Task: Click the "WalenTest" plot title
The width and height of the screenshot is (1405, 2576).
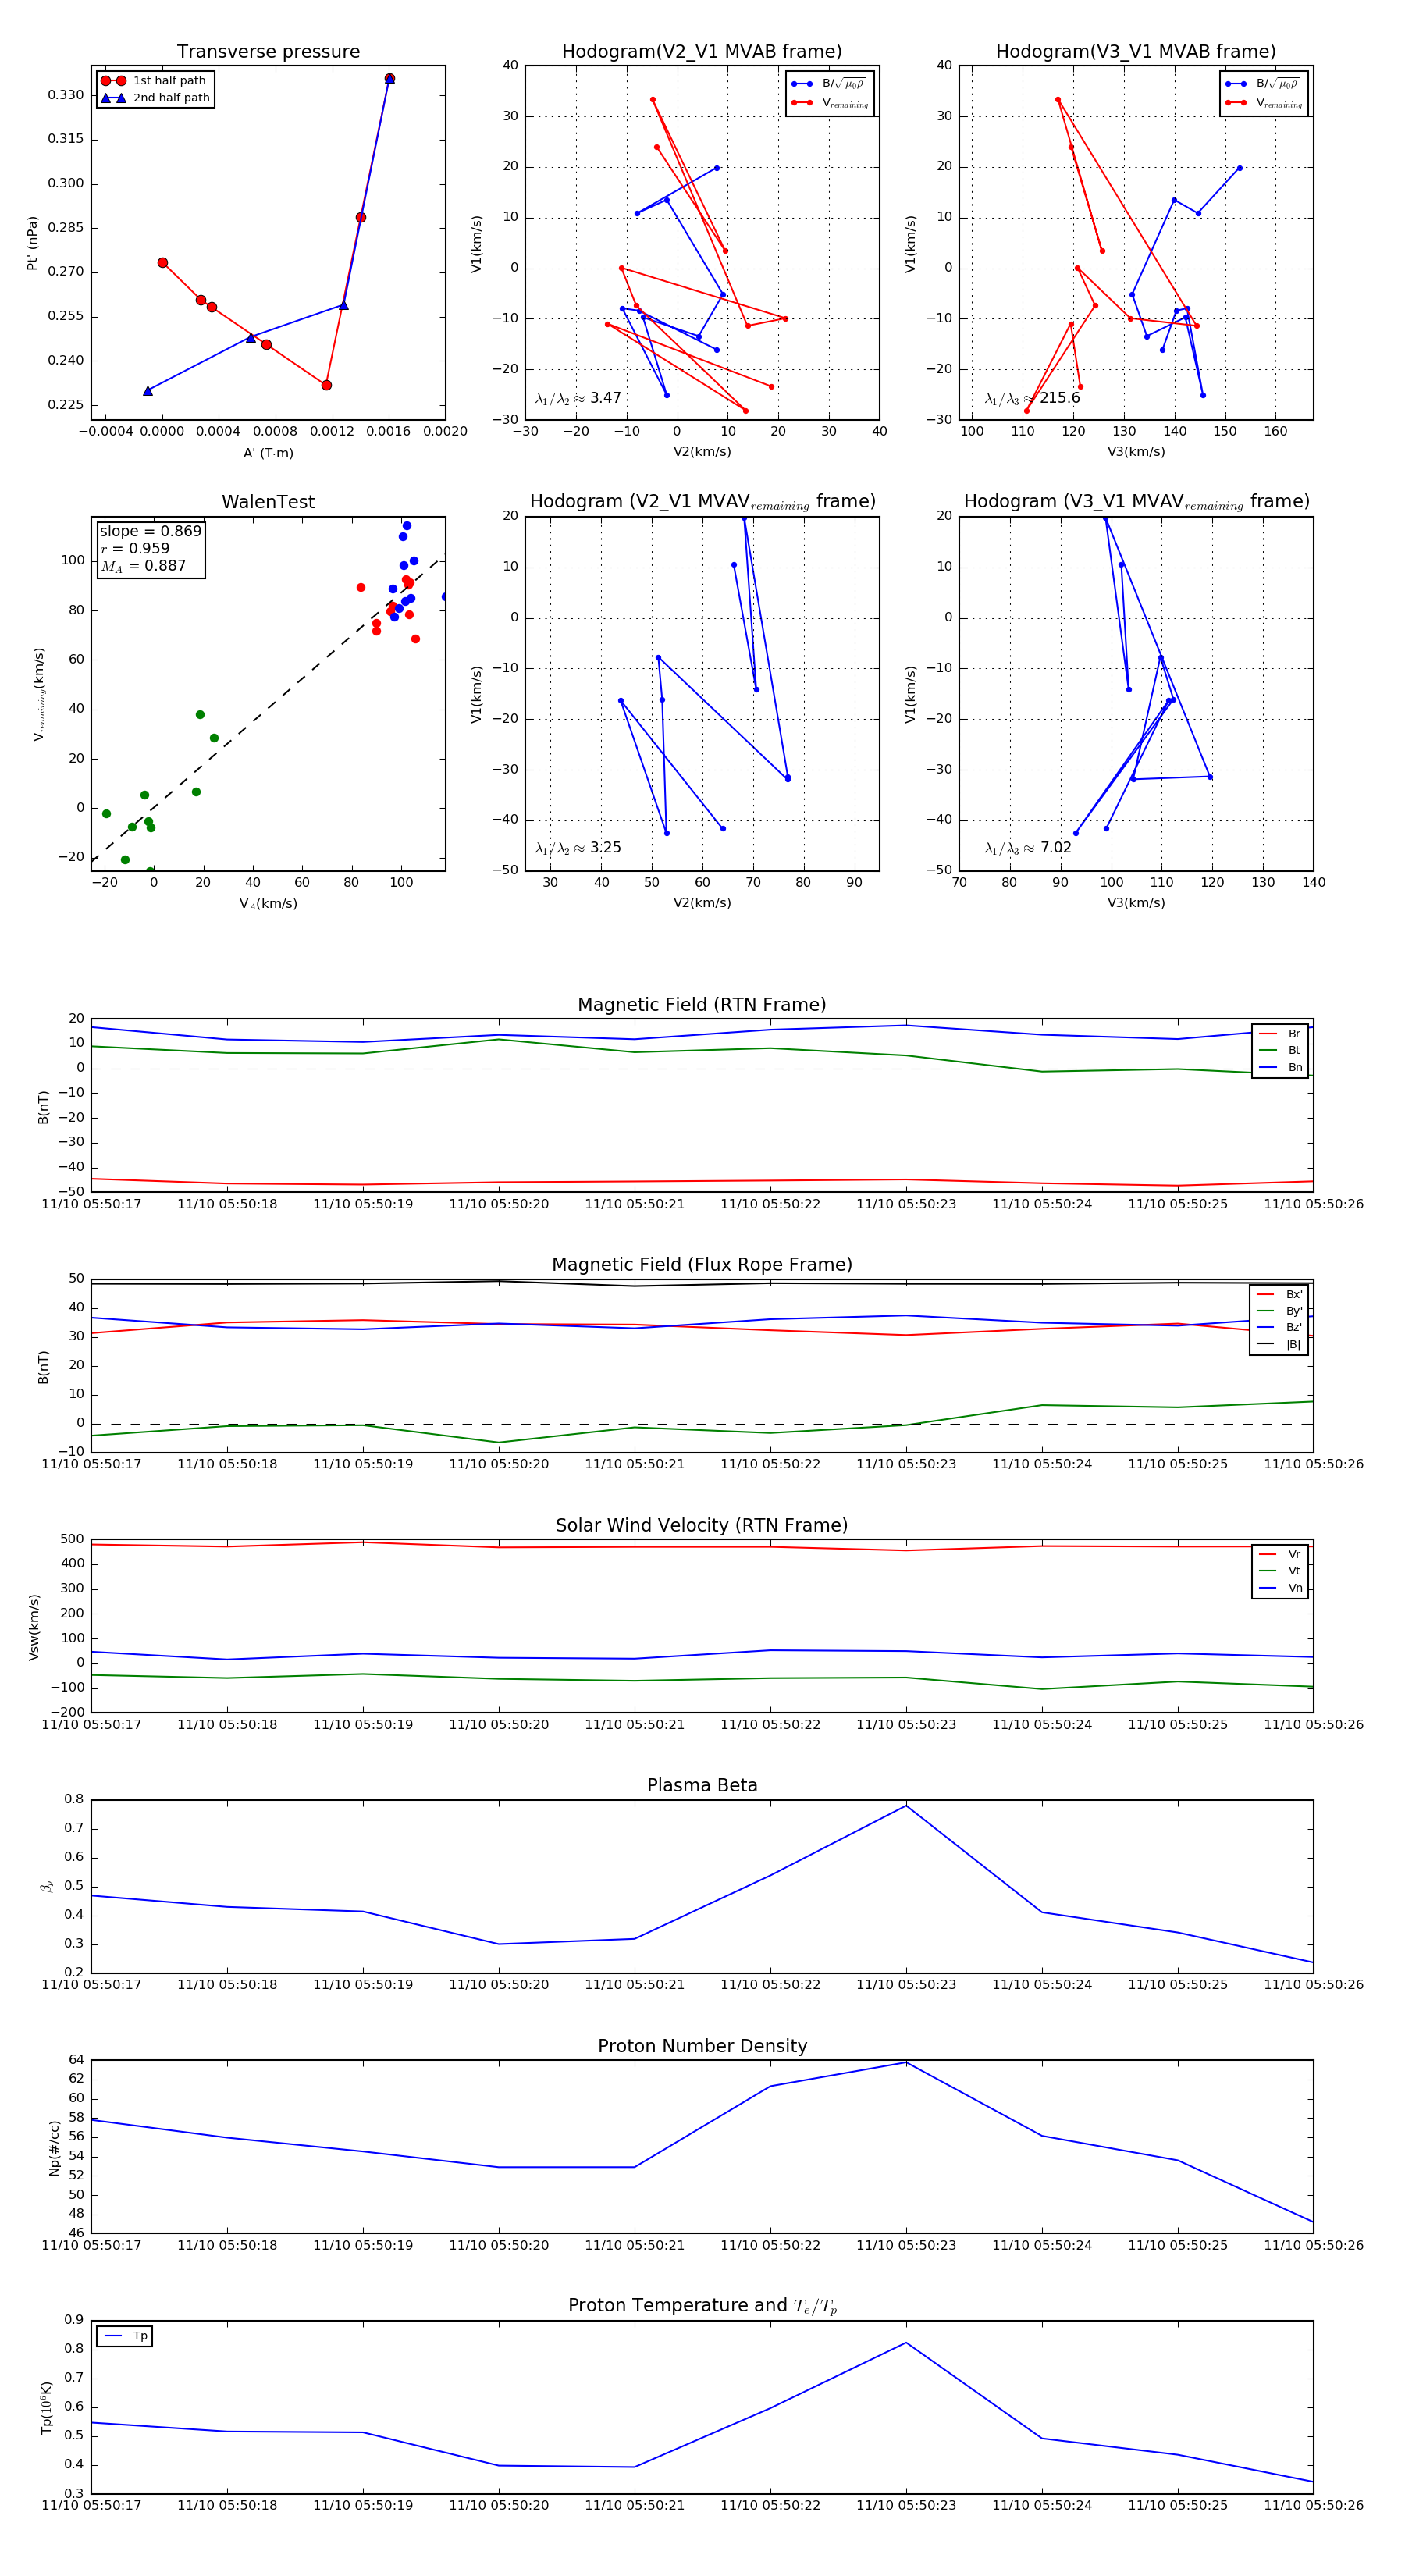Action: [x=268, y=502]
